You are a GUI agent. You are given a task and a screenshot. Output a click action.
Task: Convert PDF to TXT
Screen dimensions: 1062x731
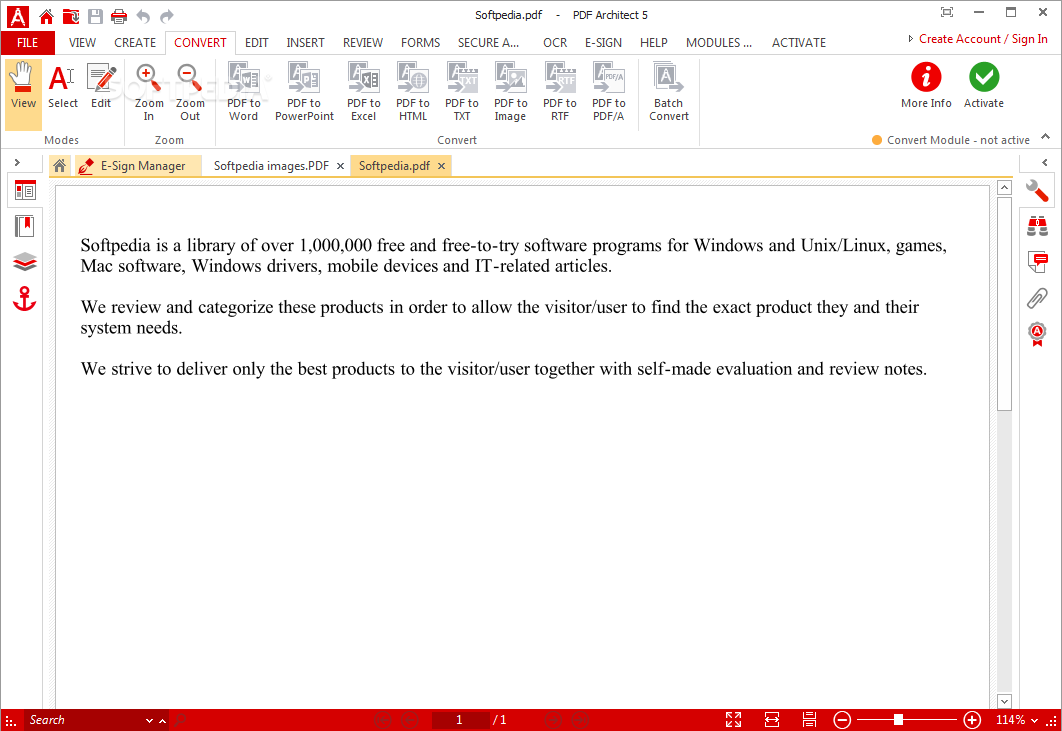point(462,93)
